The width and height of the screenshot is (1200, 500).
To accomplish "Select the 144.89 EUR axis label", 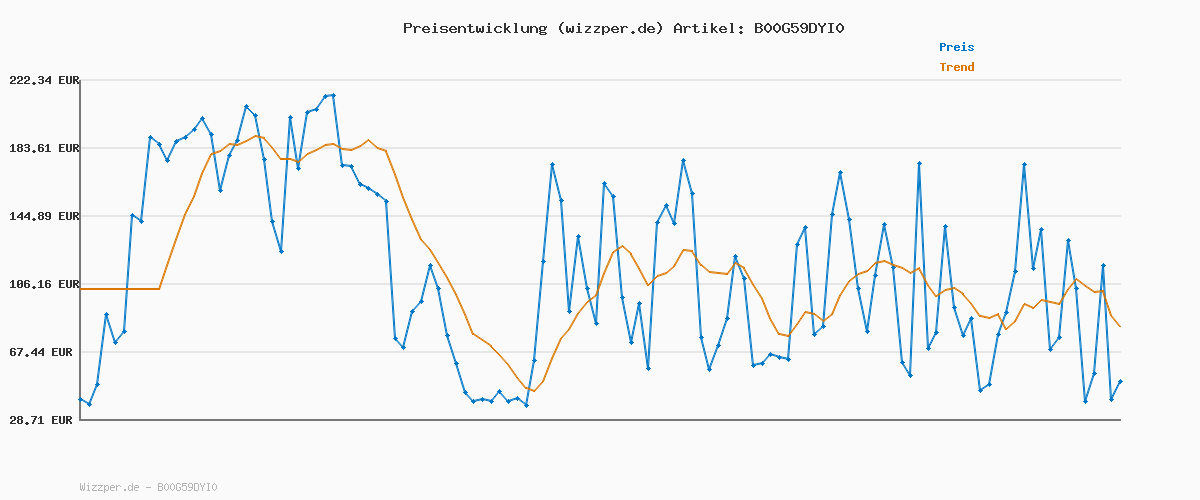I will pyautogui.click(x=41, y=216).
